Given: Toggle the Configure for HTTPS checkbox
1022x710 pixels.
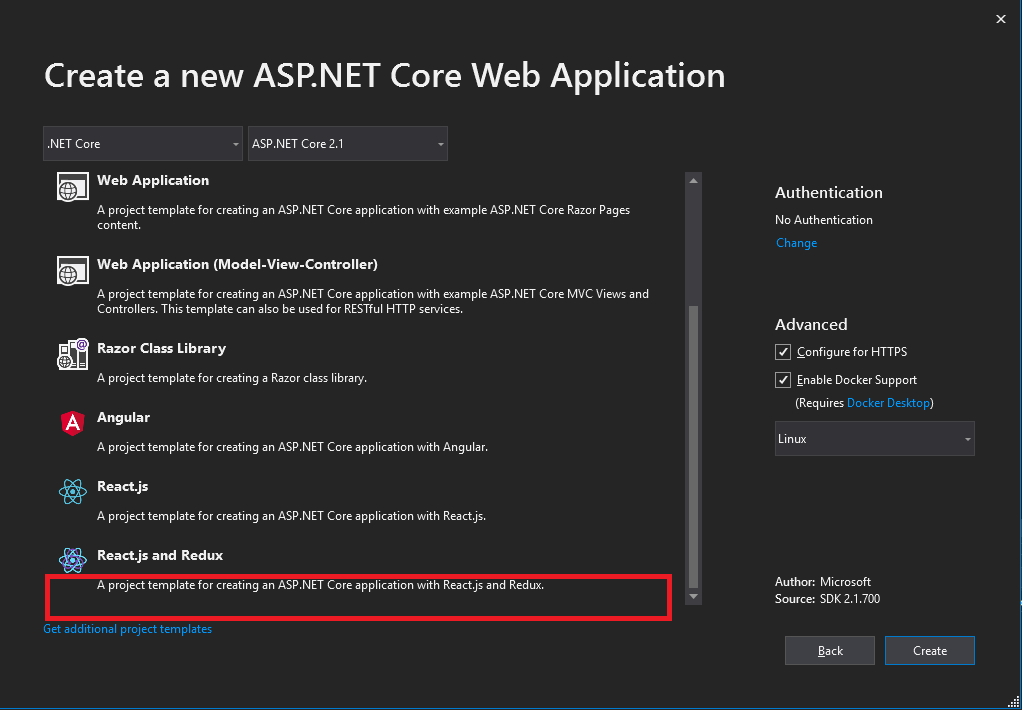Looking at the screenshot, I should [783, 352].
